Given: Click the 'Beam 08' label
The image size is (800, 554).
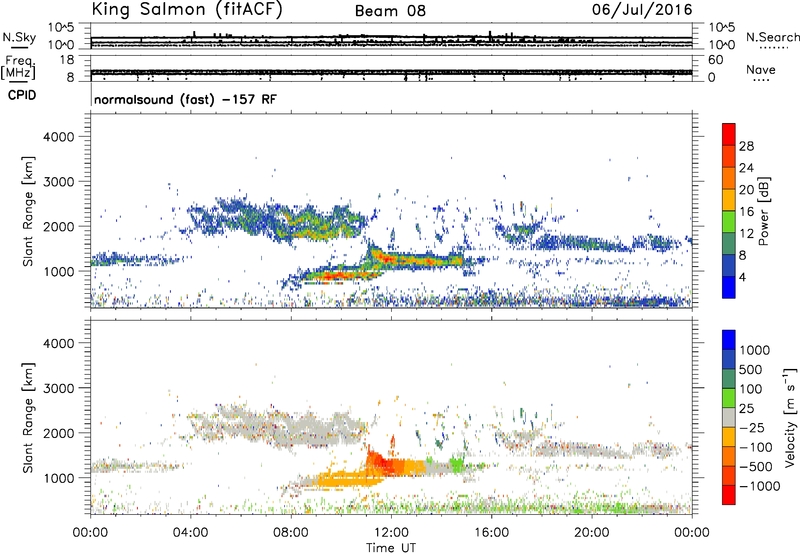Looking at the screenshot, I should tap(390, 11).
